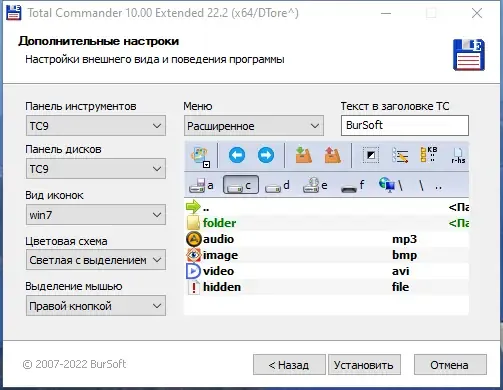Click the avi extension text
503x390 pixels.
point(400,271)
